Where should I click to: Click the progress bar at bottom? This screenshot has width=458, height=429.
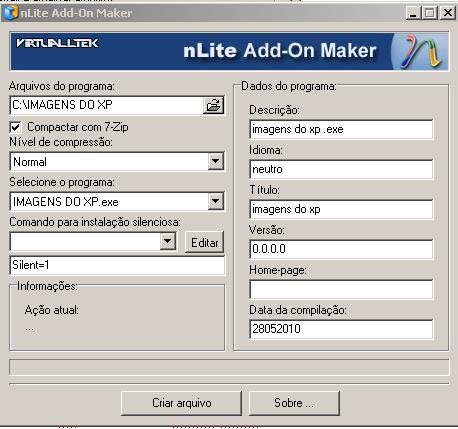point(229,368)
